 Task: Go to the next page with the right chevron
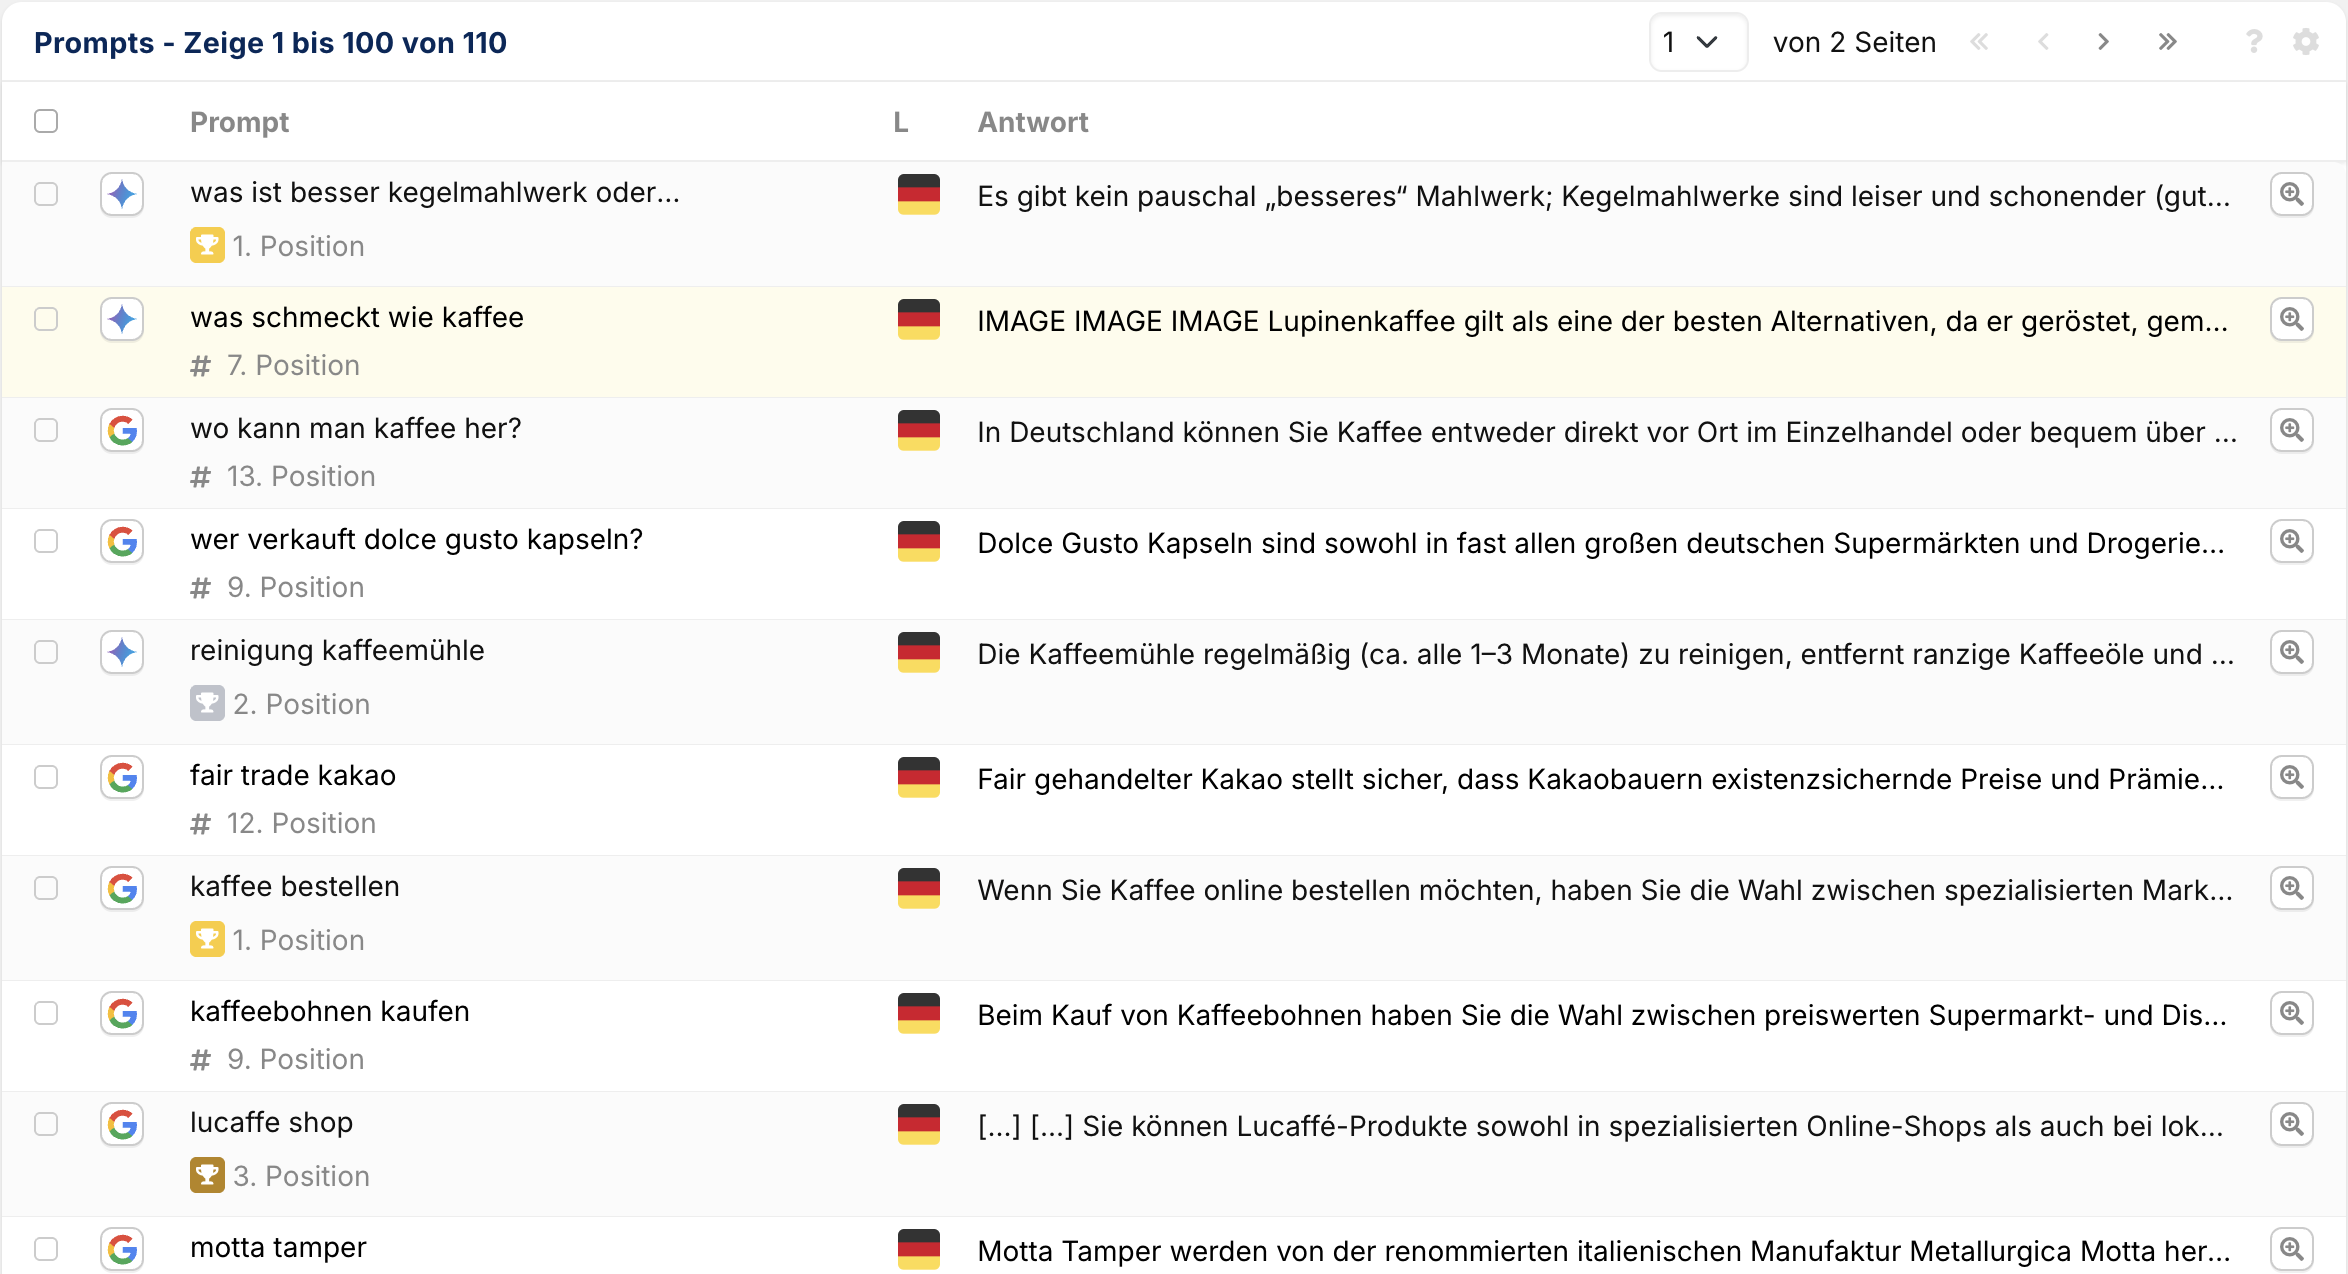(x=2104, y=42)
